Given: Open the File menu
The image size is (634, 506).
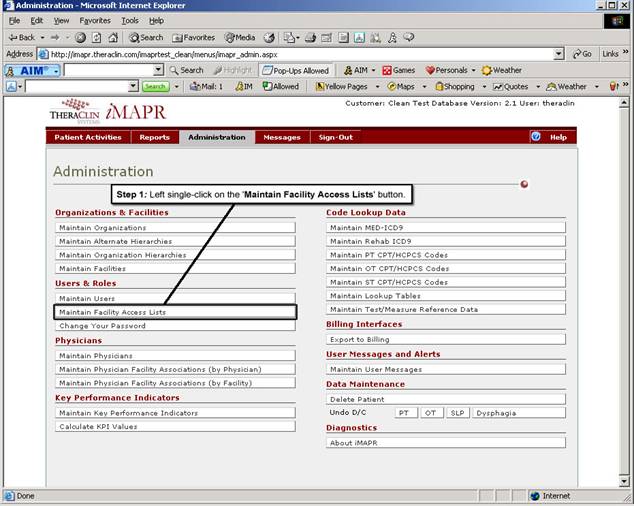Looking at the screenshot, I should click(14, 21).
